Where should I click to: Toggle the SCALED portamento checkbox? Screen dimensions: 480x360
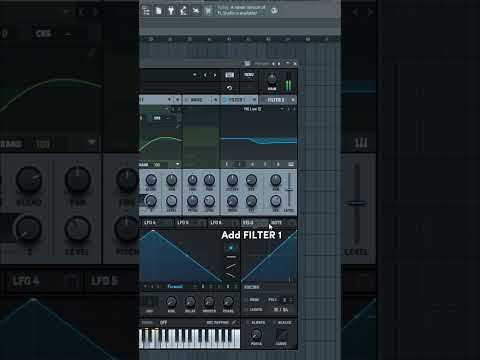pos(274,323)
